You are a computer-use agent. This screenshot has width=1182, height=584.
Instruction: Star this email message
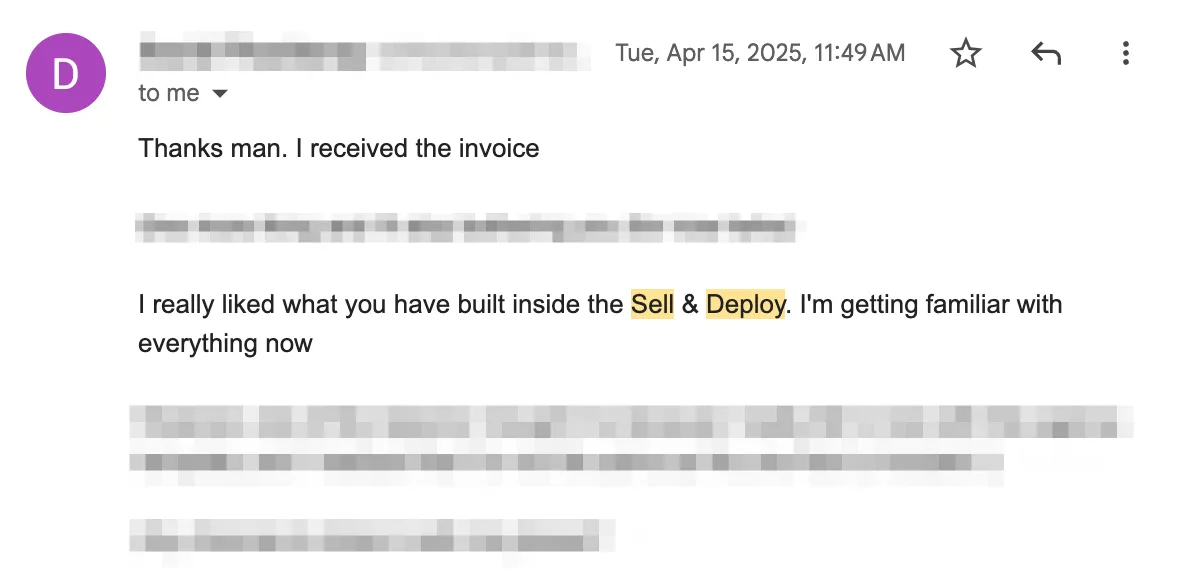pyautogui.click(x=966, y=54)
